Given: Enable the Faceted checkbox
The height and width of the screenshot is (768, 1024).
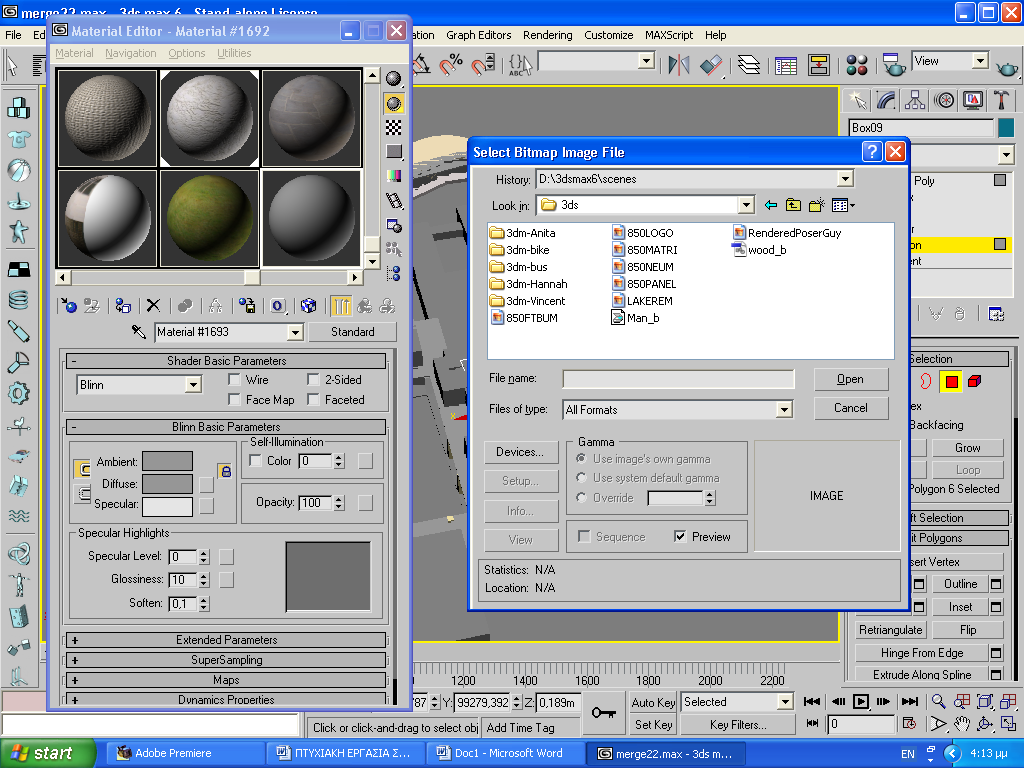Looking at the screenshot, I should click(313, 399).
